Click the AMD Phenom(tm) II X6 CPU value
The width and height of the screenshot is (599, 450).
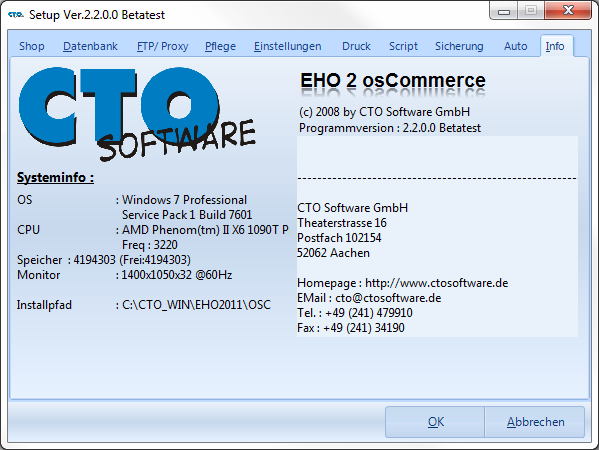coord(205,230)
